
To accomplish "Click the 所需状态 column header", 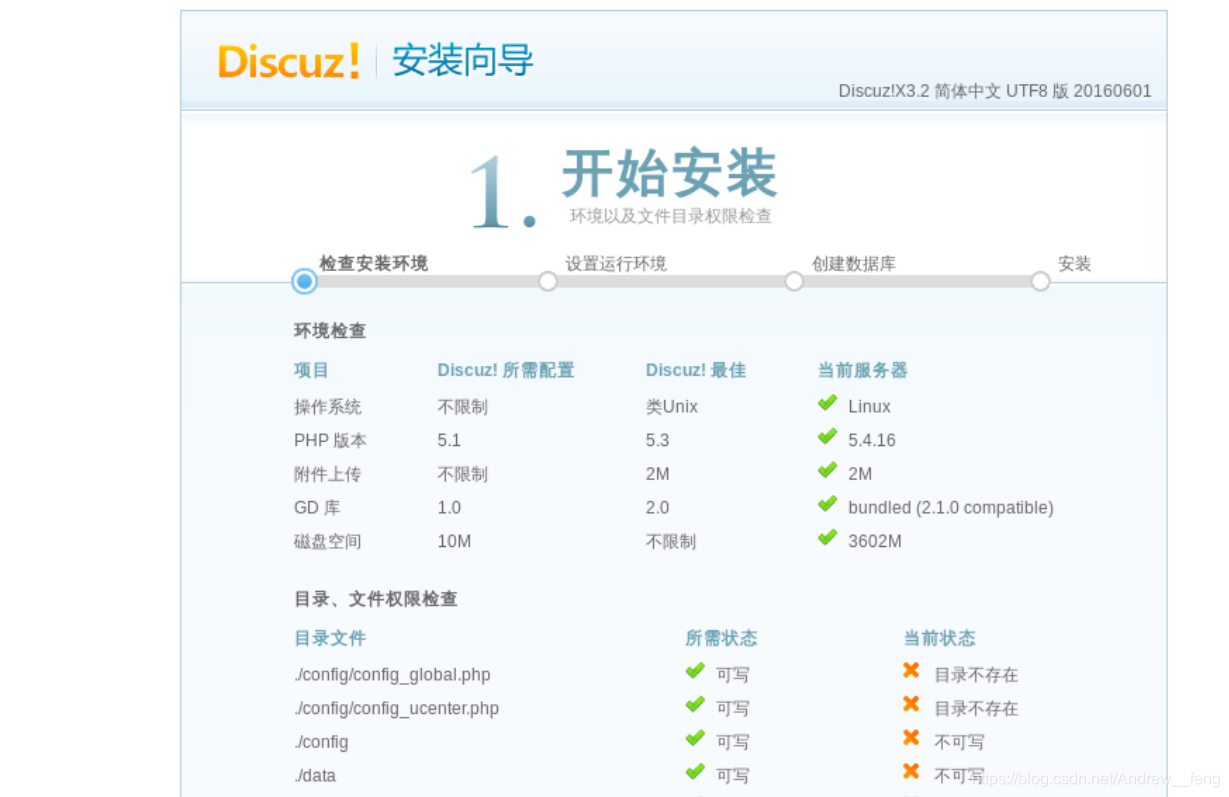I will coord(721,638).
